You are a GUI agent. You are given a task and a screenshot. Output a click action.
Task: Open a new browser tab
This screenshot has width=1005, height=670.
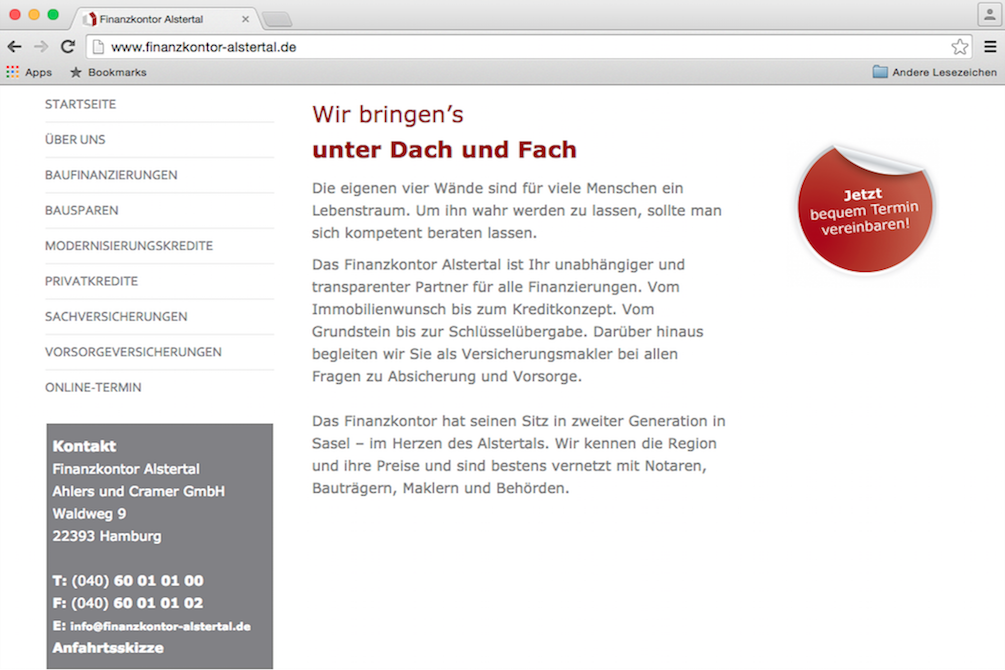pos(278,19)
